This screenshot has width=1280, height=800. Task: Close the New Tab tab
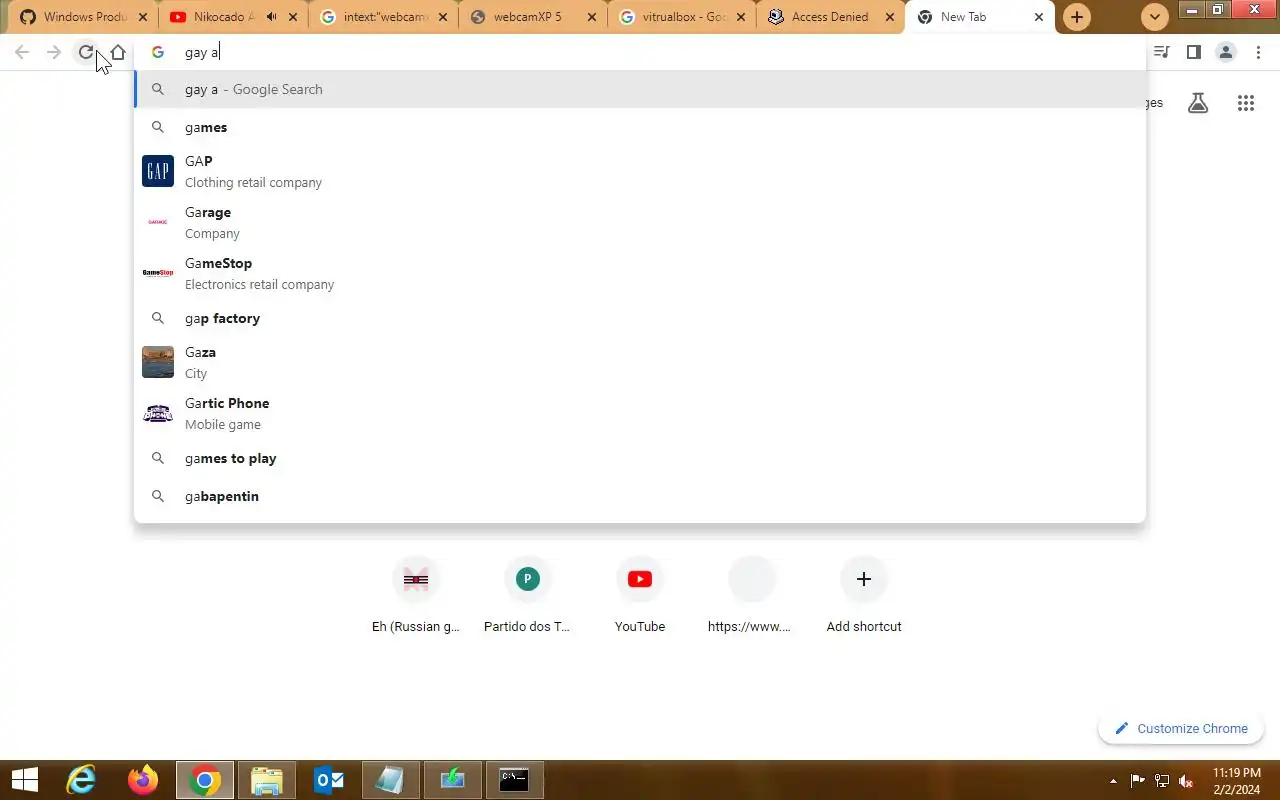(1039, 17)
